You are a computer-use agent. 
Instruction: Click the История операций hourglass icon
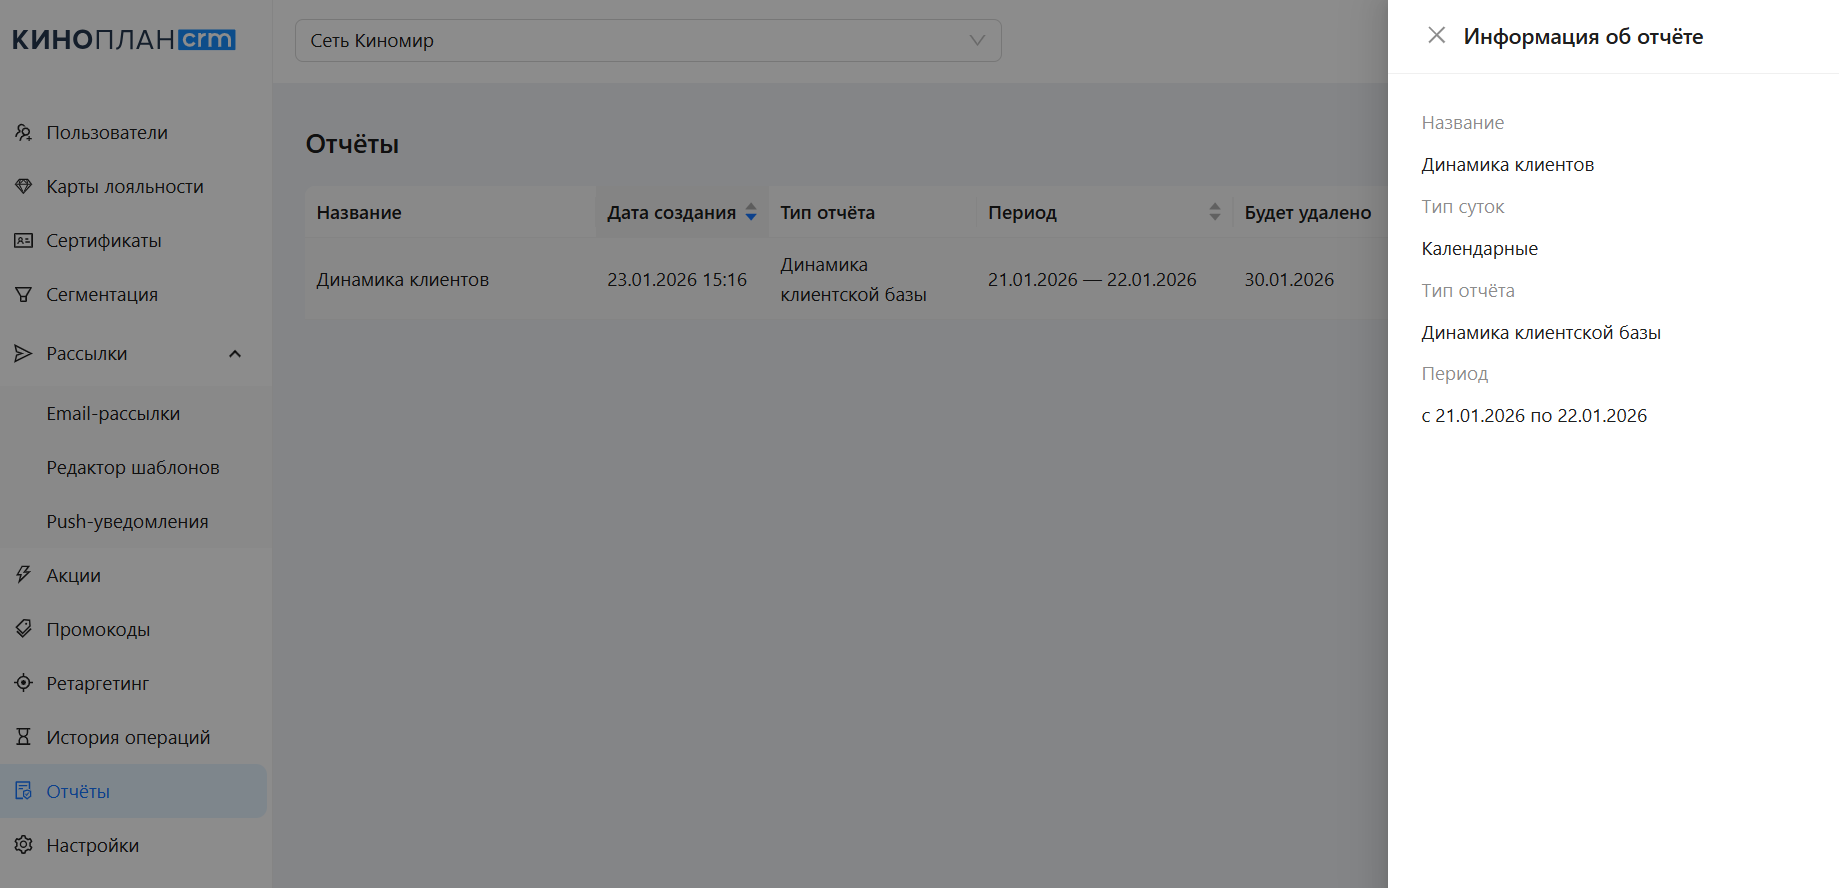click(x=23, y=737)
